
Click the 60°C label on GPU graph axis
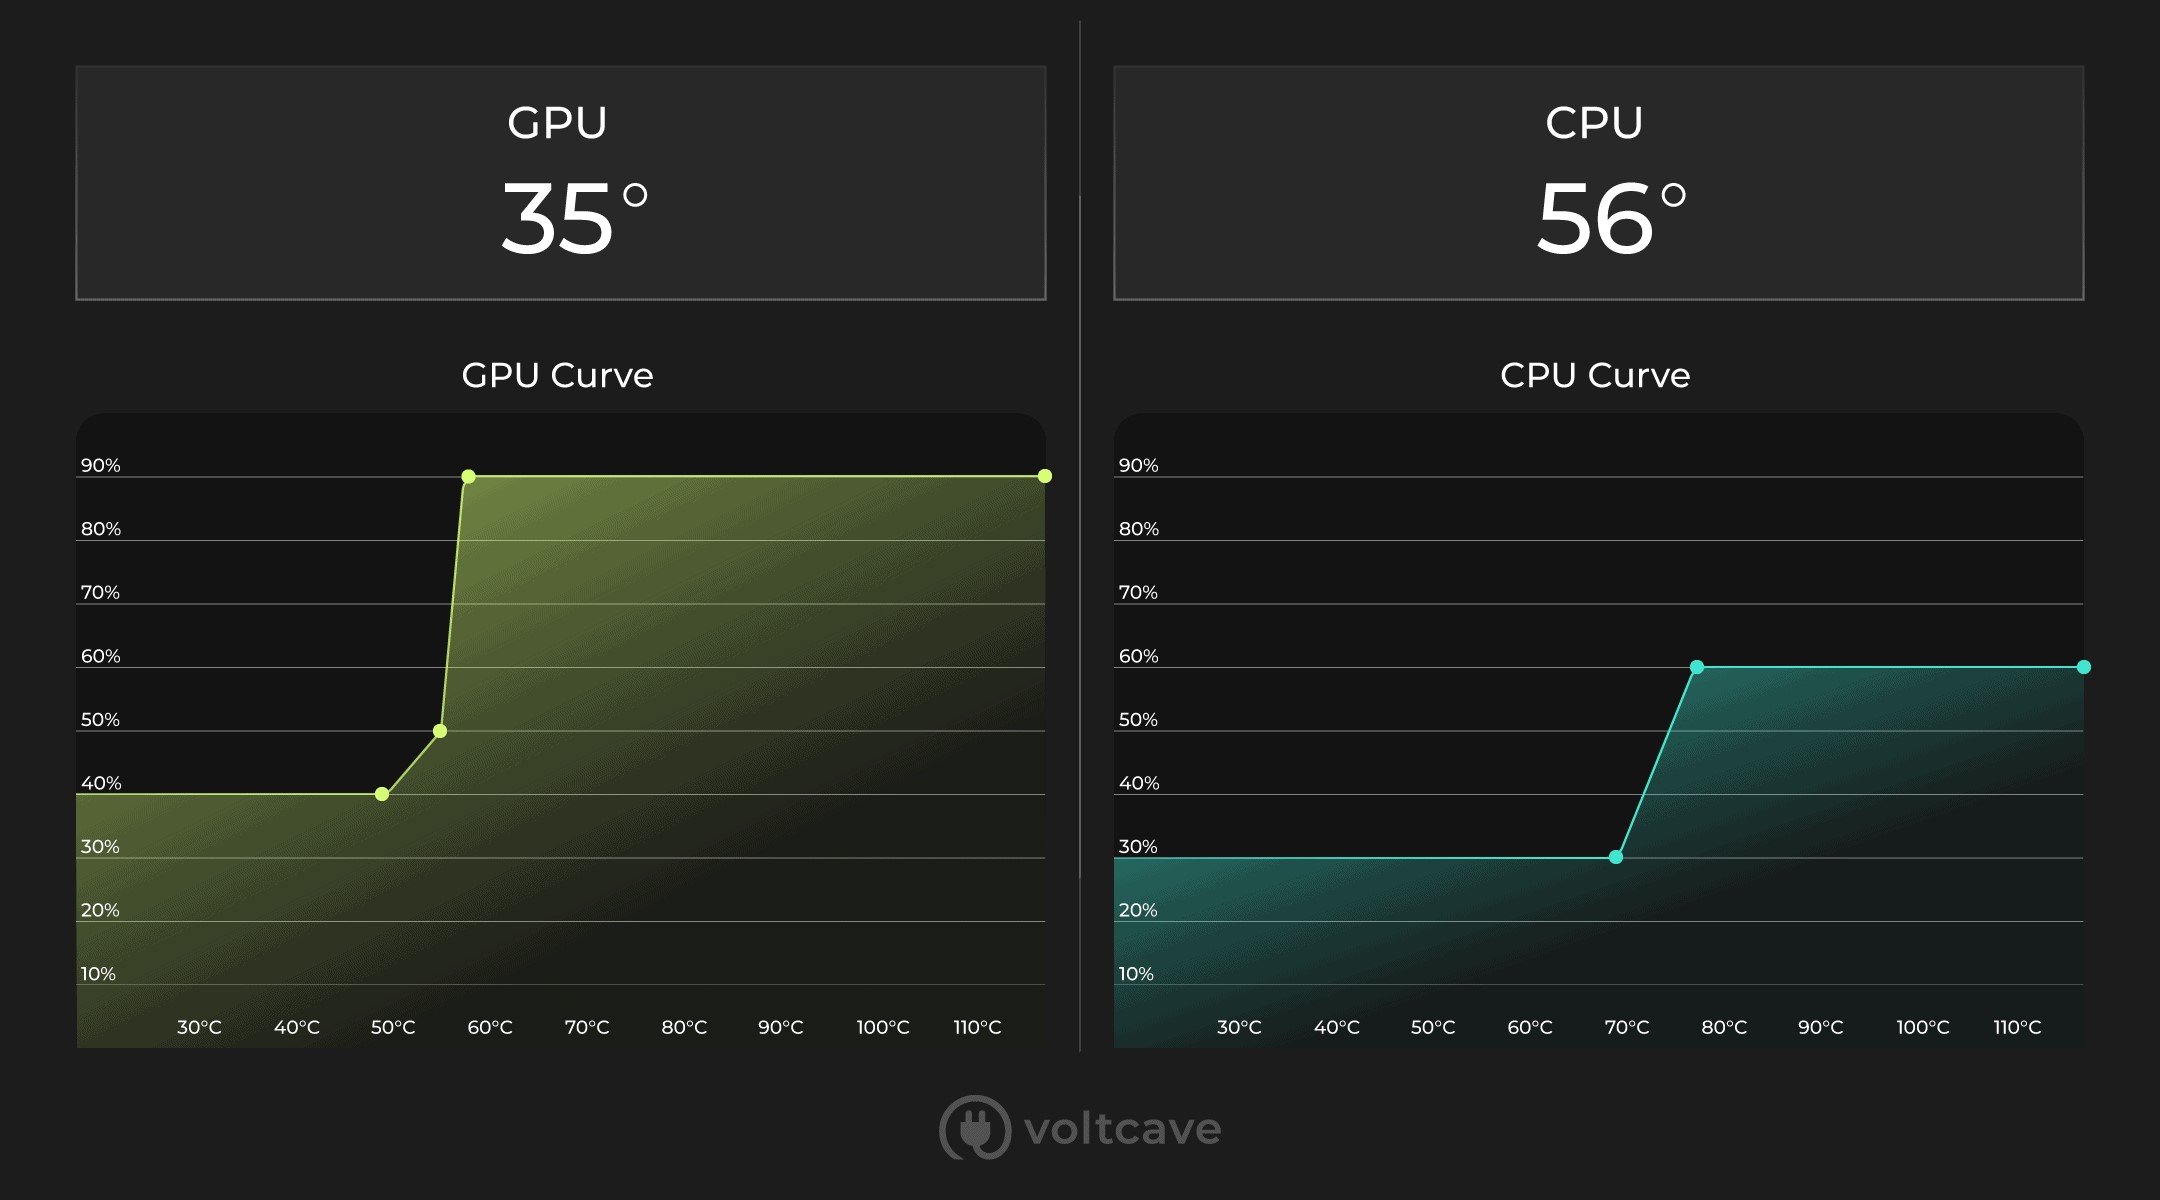point(490,1027)
